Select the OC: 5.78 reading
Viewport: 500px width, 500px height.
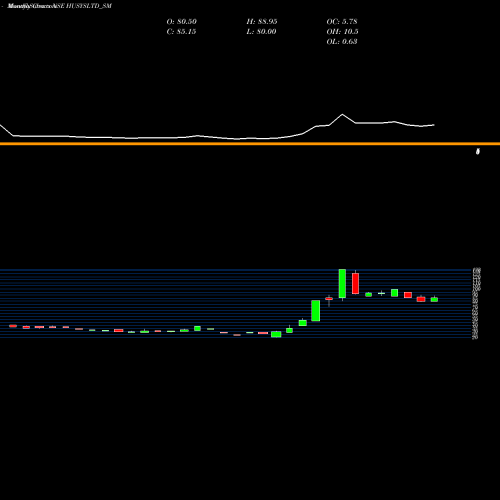point(342,21)
